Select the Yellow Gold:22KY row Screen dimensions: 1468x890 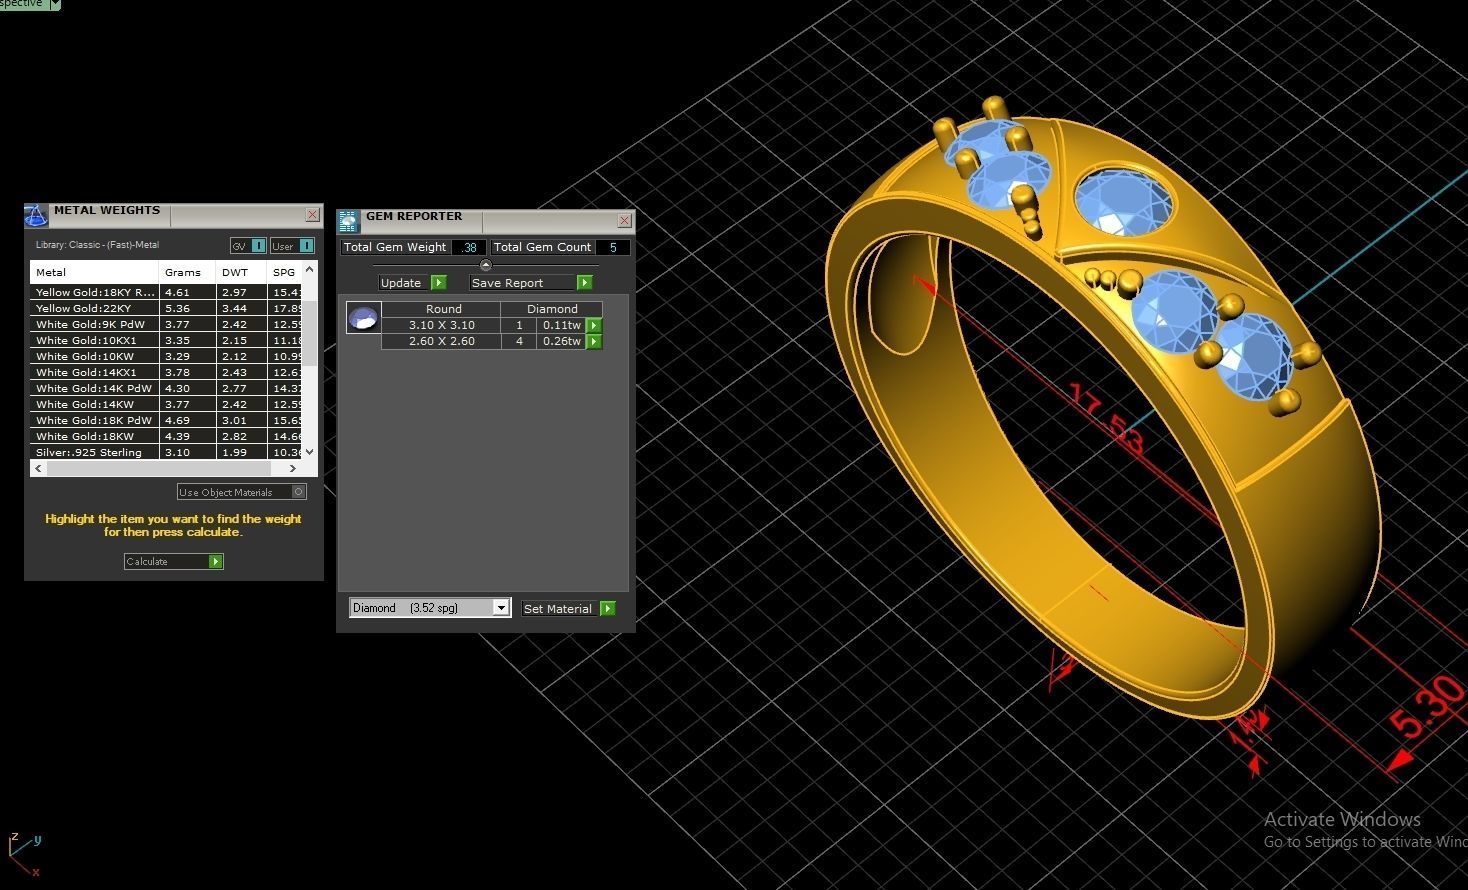(166, 308)
